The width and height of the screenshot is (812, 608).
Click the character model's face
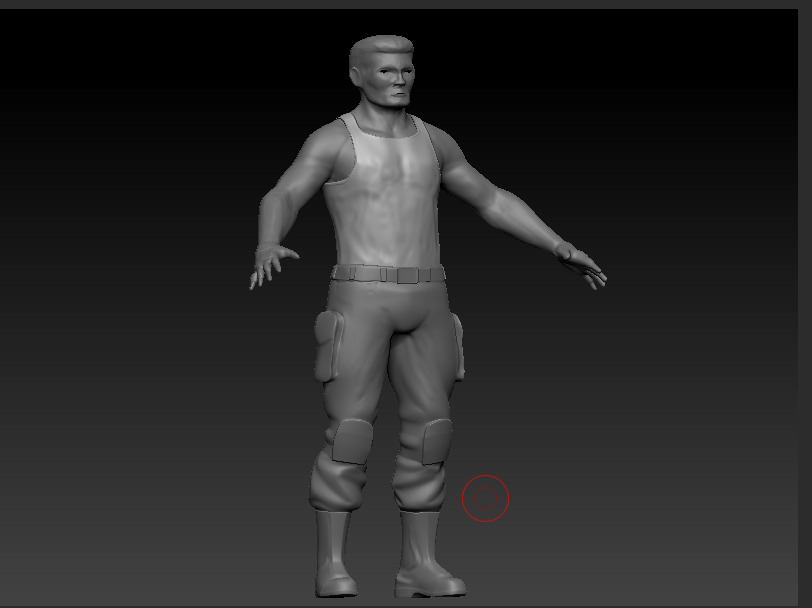click(x=395, y=80)
